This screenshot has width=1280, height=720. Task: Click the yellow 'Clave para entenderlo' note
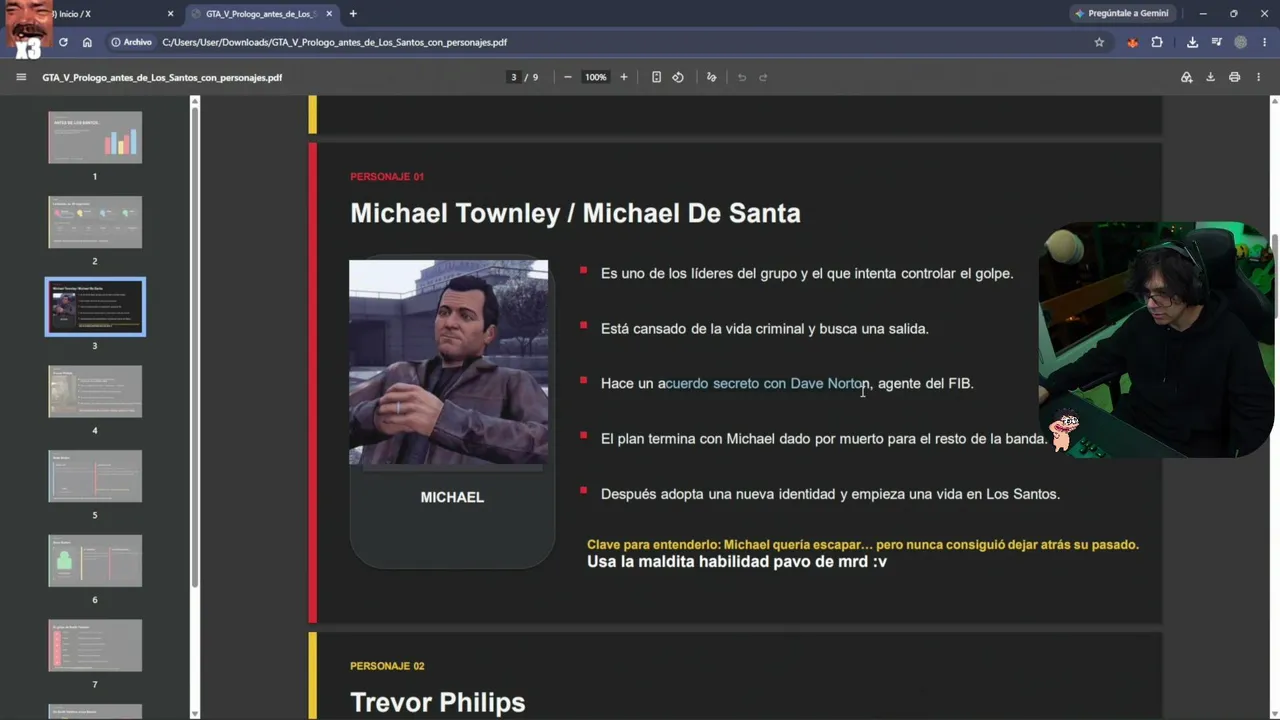tap(863, 545)
